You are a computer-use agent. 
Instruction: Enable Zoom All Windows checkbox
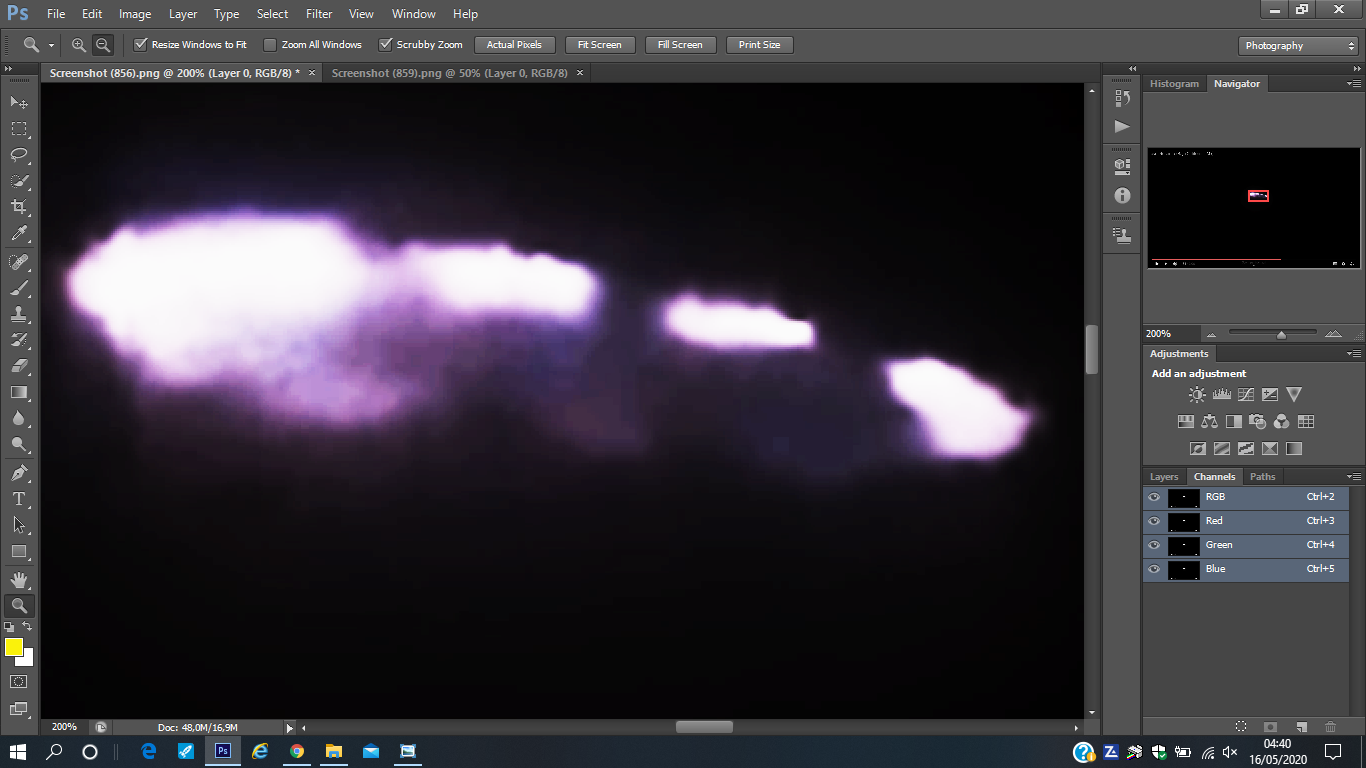pyautogui.click(x=270, y=45)
